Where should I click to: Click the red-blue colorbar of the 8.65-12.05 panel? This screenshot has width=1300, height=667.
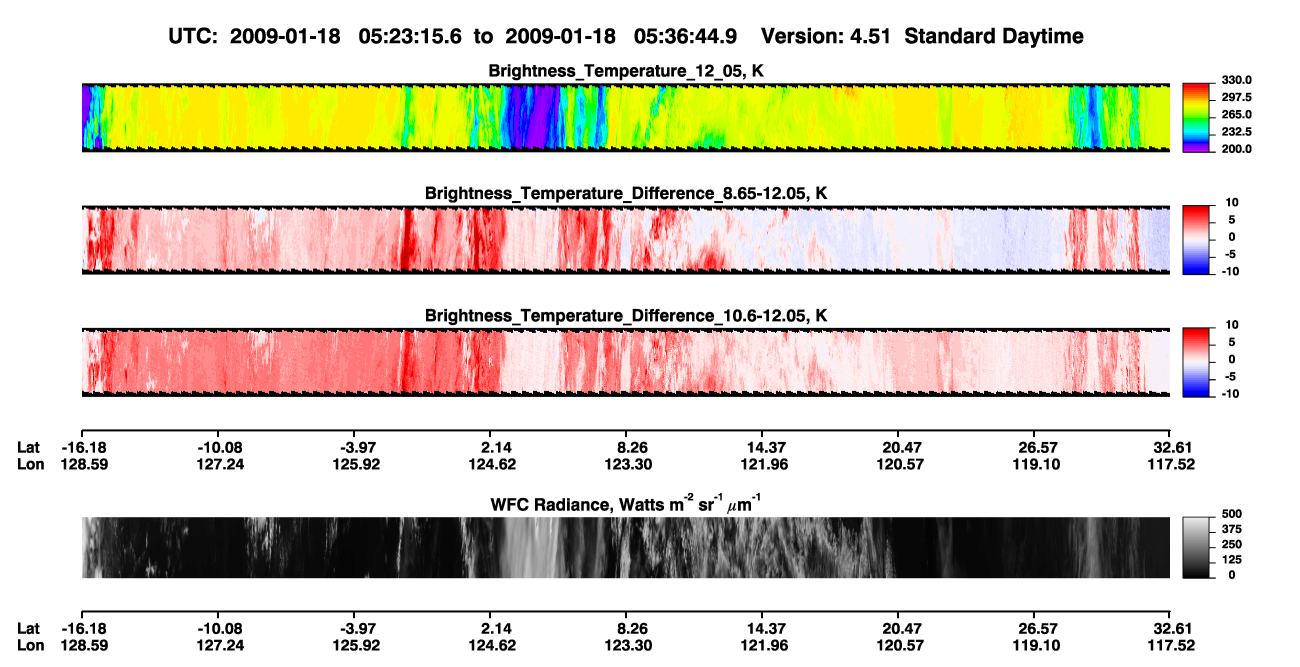tap(1196, 240)
